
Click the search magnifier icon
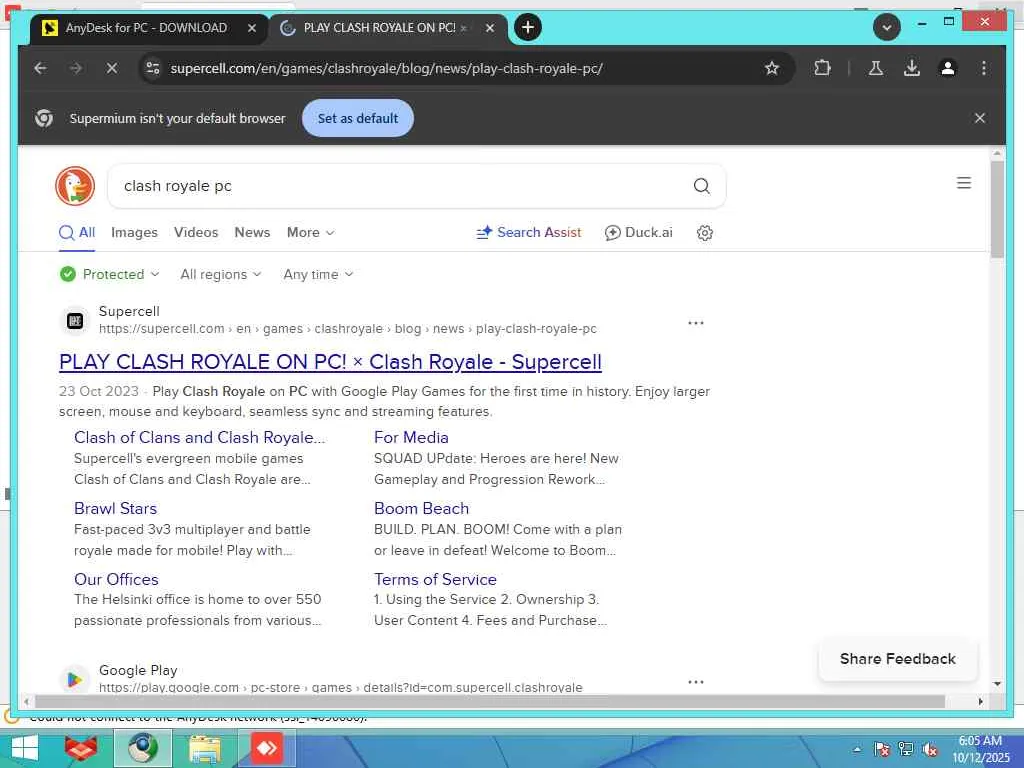click(701, 186)
